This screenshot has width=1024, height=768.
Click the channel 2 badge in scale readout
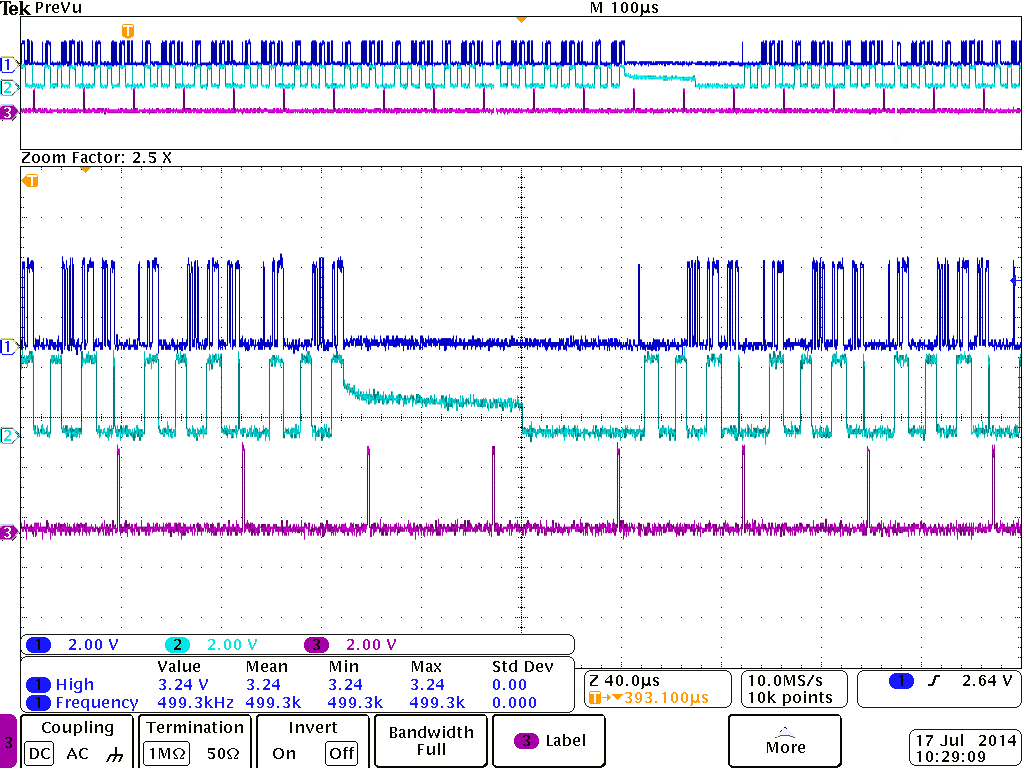(x=177, y=645)
